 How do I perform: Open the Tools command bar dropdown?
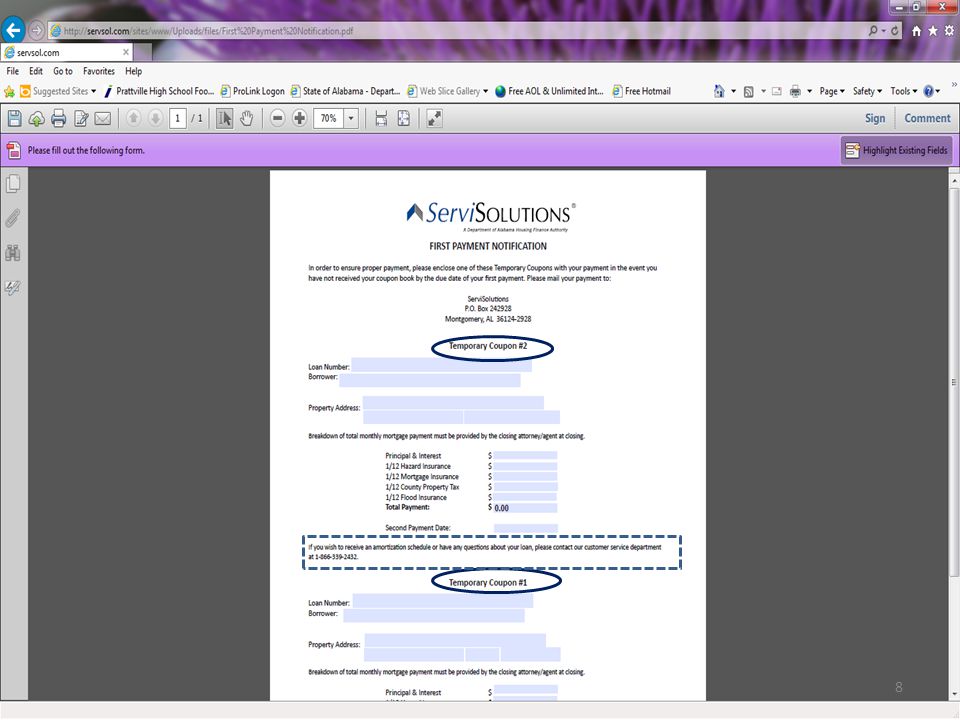[904, 91]
